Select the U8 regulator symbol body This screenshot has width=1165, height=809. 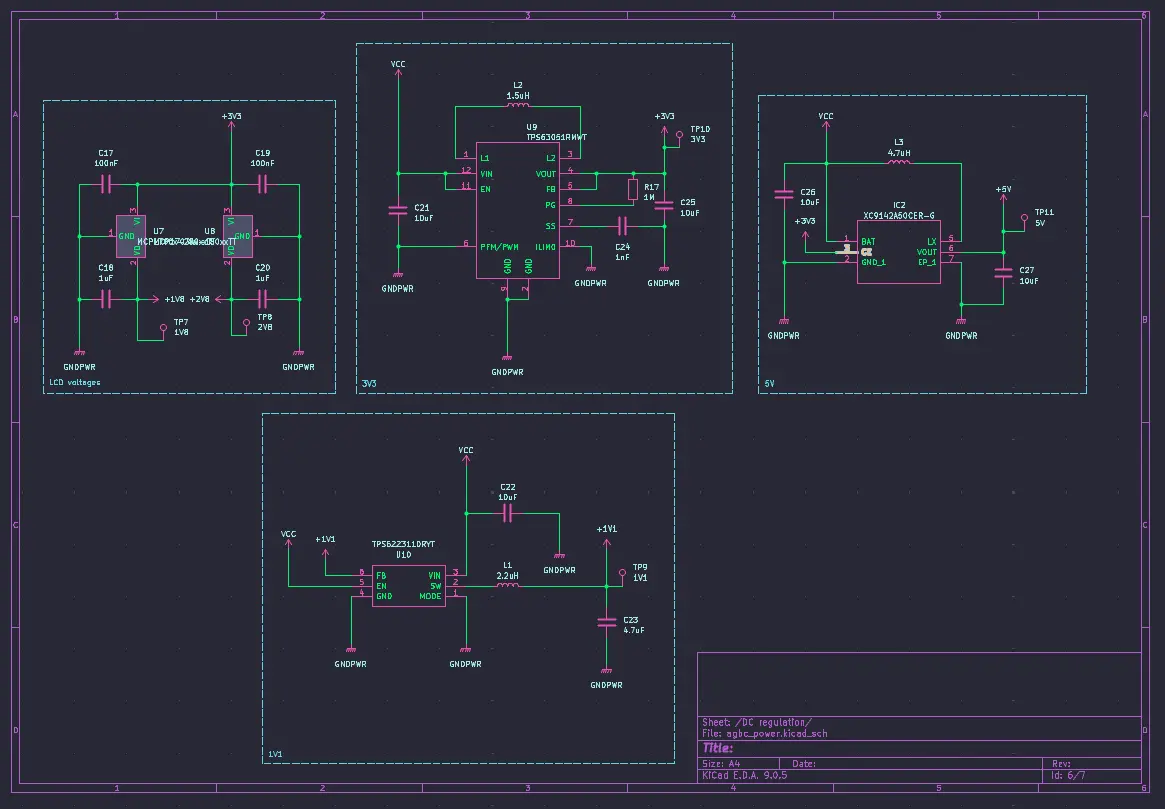tap(238, 236)
